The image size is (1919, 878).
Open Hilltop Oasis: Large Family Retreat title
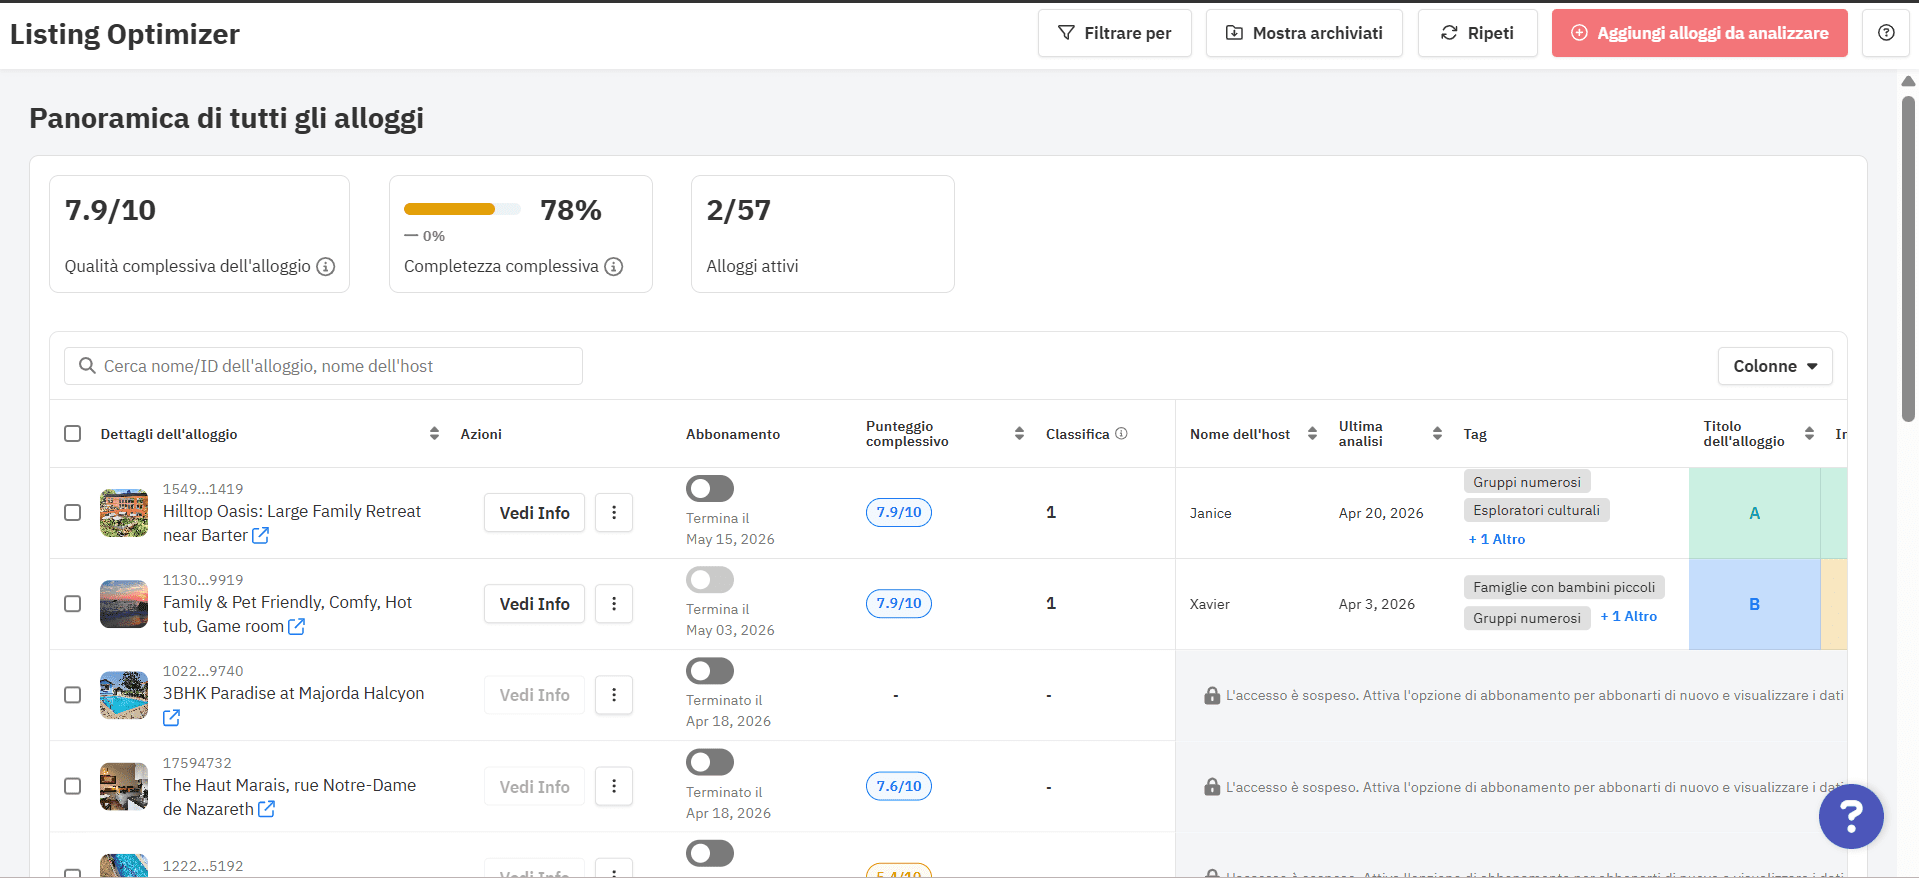(x=292, y=523)
